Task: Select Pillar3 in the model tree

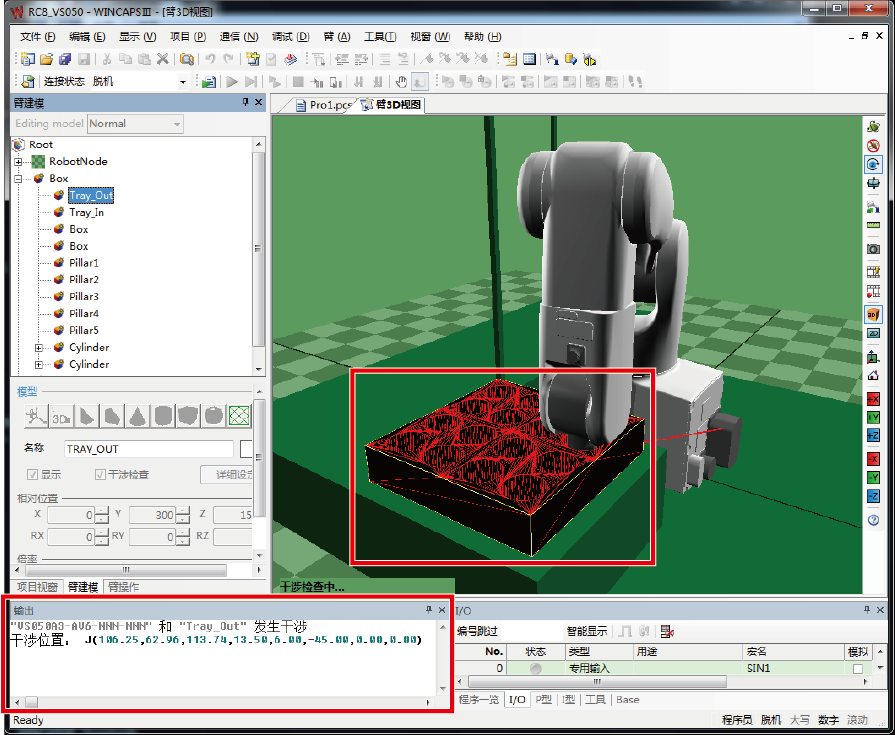Action: point(83,297)
